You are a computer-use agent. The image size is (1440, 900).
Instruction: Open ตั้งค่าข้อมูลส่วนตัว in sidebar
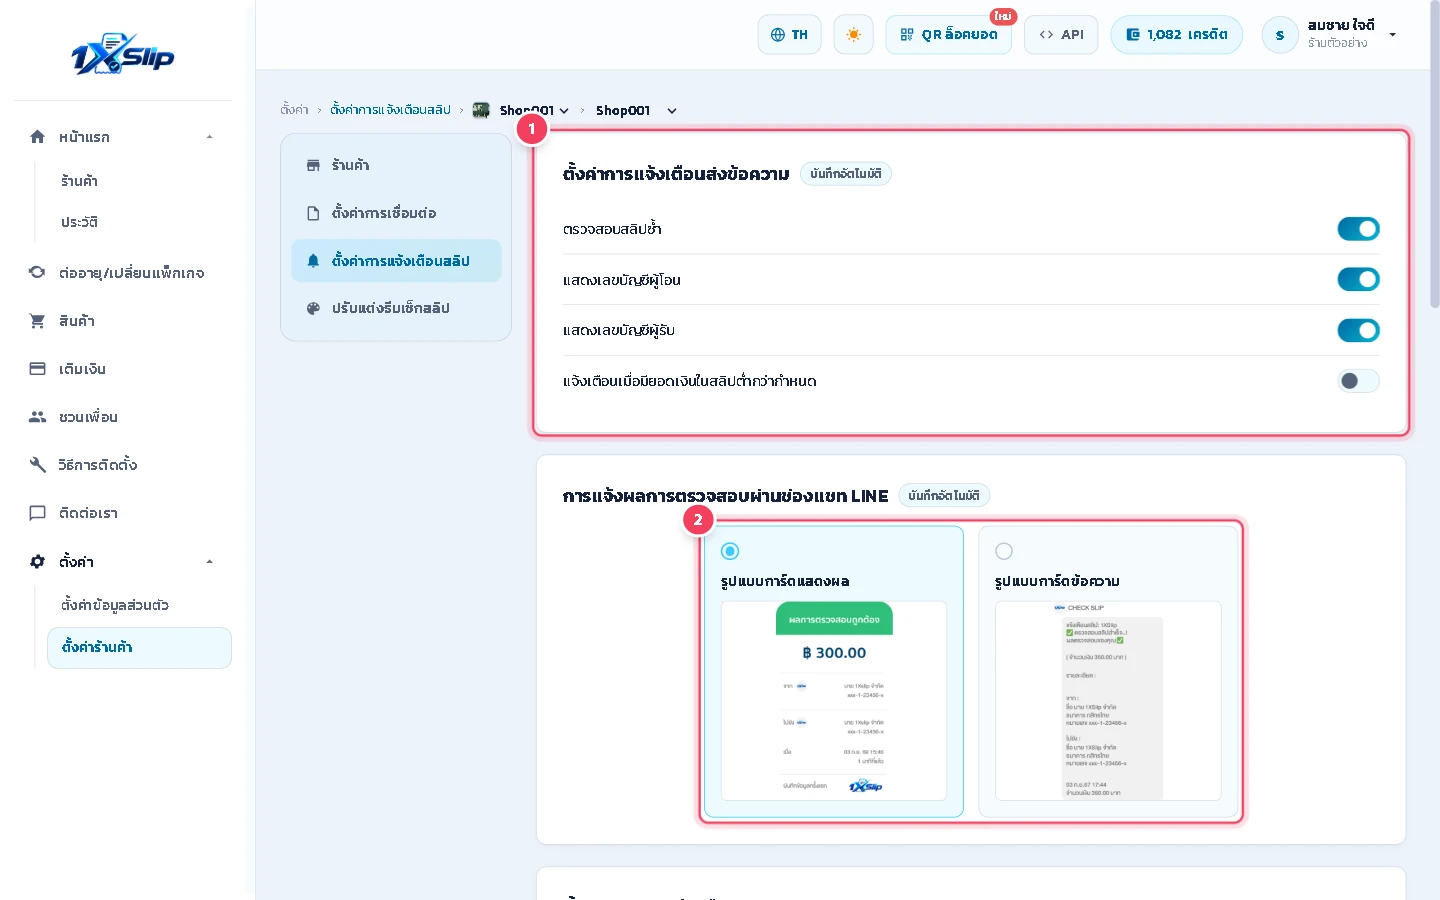click(x=115, y=605)
